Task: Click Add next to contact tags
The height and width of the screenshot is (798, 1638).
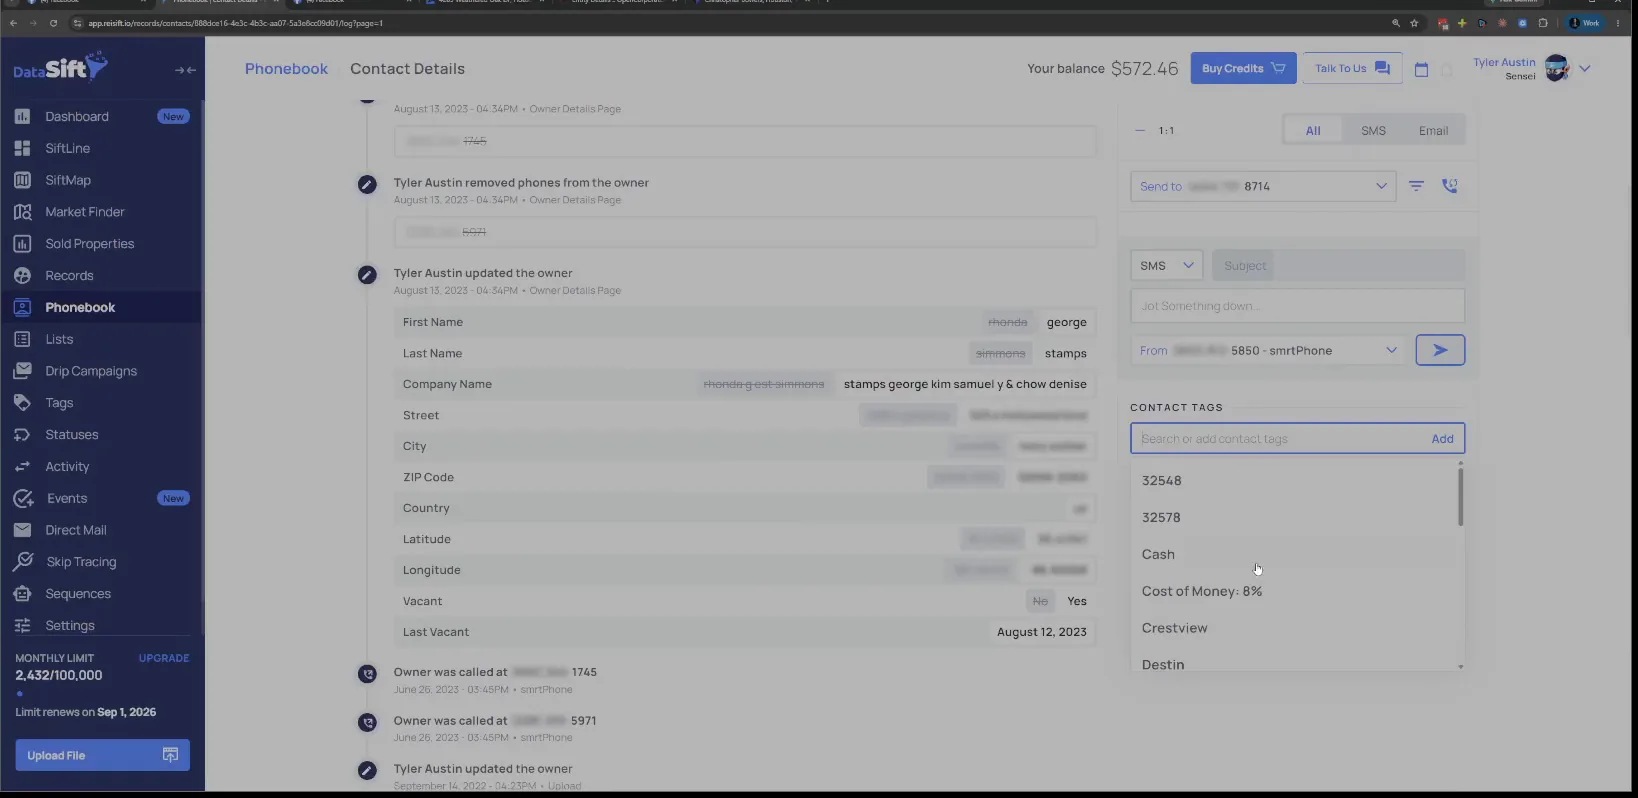Action: 1442,439
